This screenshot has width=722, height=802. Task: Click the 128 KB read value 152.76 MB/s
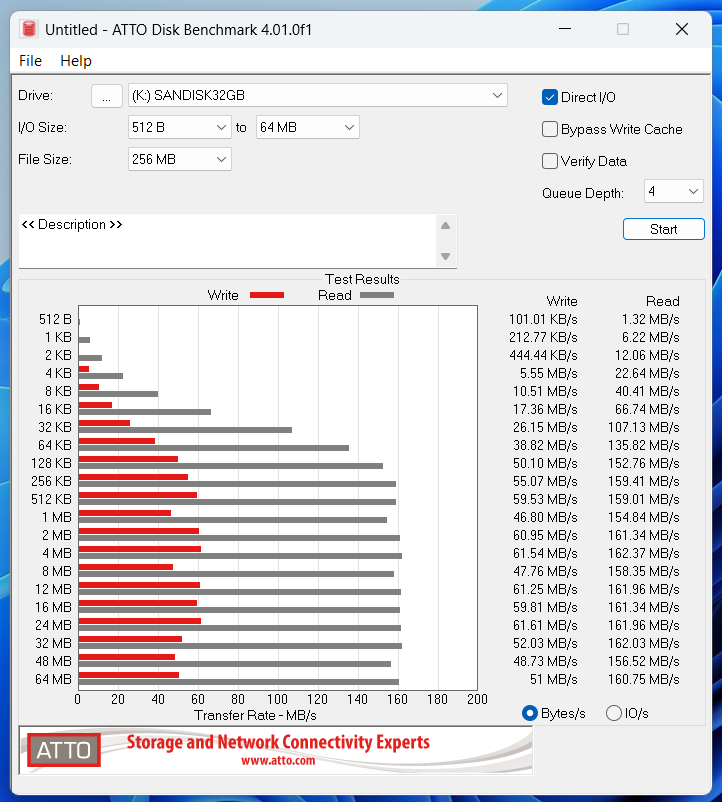643,463
